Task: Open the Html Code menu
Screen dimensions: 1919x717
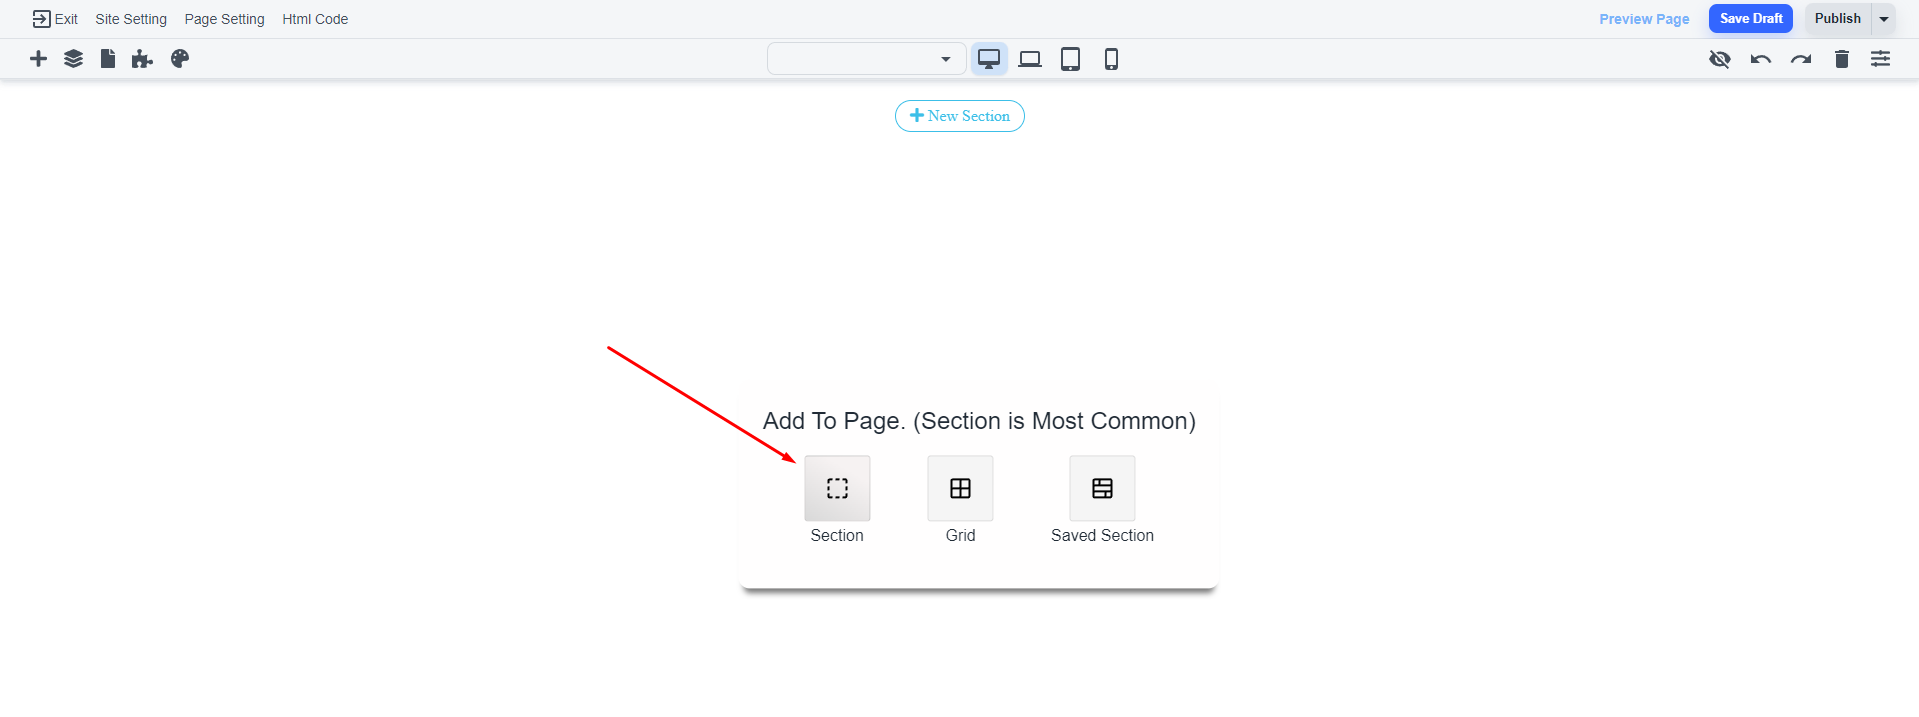Action: tap(315, 19)
